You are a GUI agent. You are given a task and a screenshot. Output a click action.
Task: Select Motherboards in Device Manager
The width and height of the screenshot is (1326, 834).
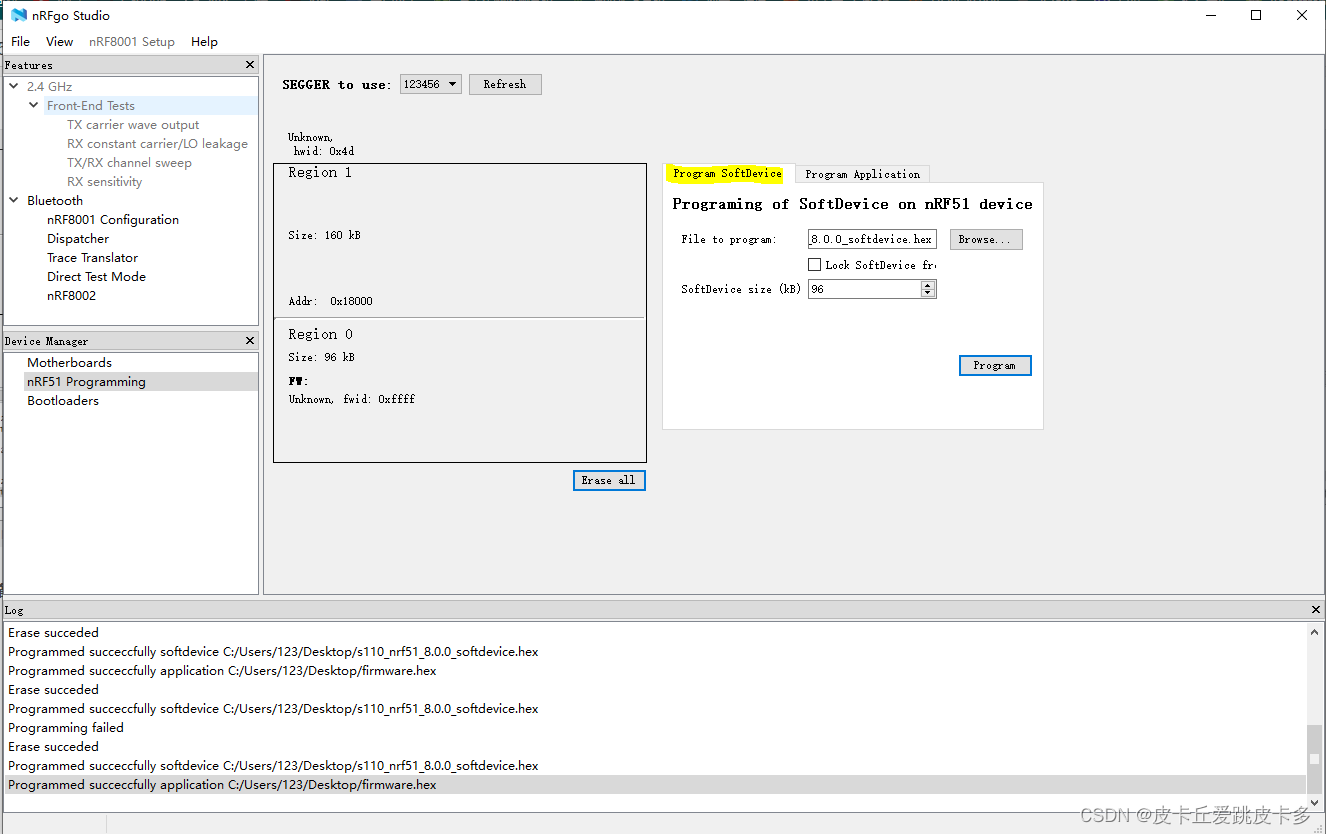(x=69, y=363)
